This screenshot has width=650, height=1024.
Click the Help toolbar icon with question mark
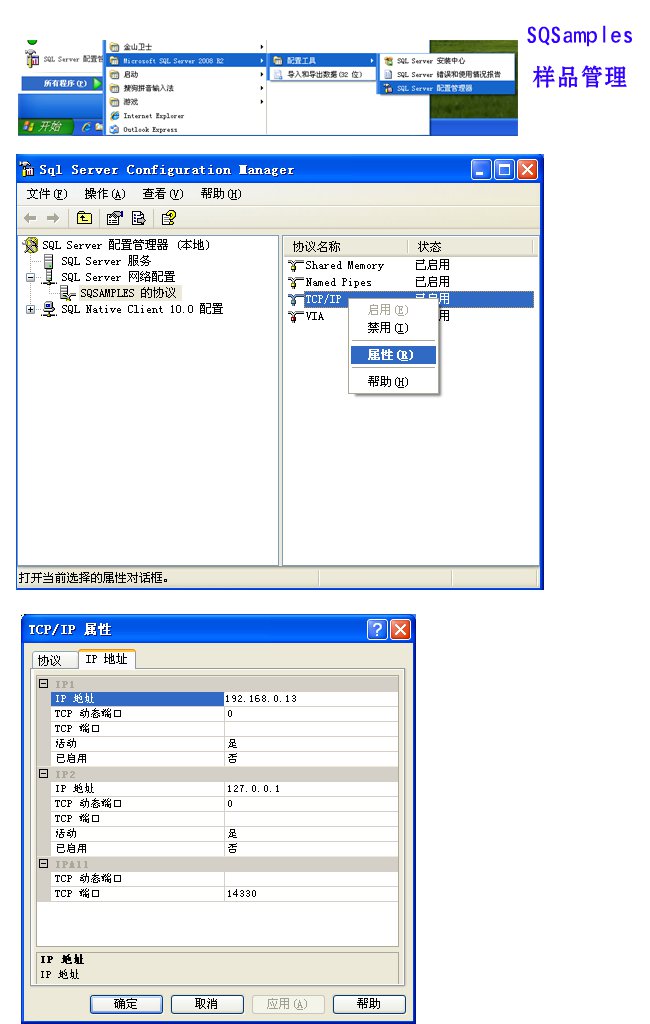pos(169,218)
